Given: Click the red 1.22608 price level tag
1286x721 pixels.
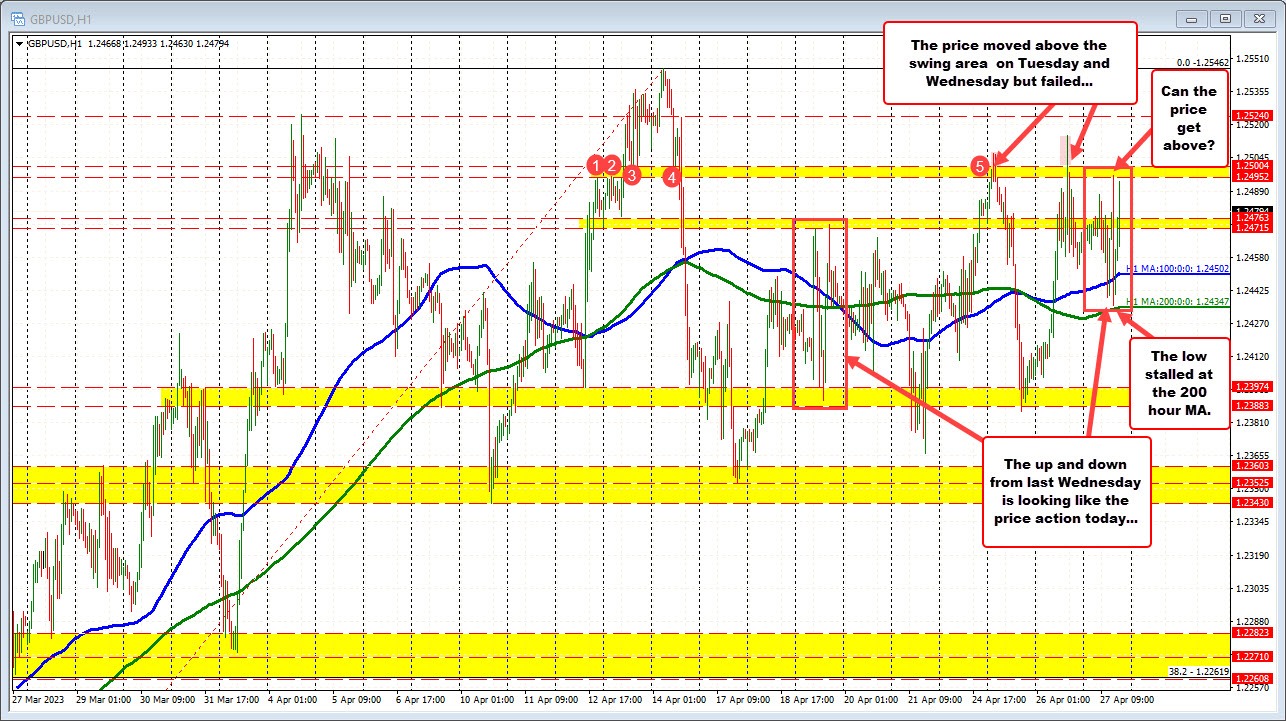Looking at the screenshot, I should [1254, 679].
